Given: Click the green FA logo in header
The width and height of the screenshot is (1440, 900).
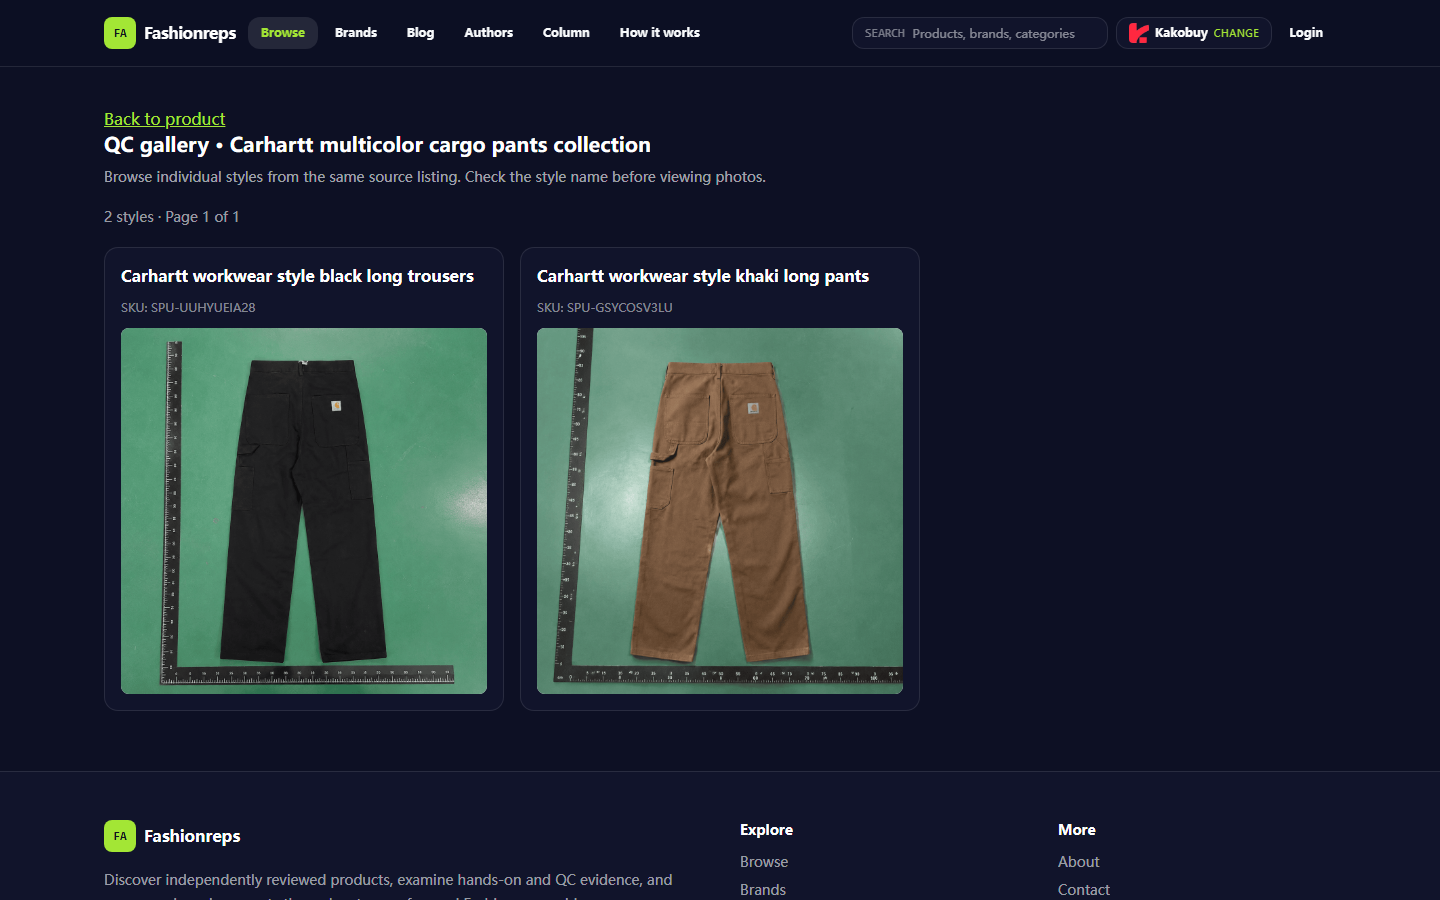Looking at the screenshot, I should tap(120, 33).
